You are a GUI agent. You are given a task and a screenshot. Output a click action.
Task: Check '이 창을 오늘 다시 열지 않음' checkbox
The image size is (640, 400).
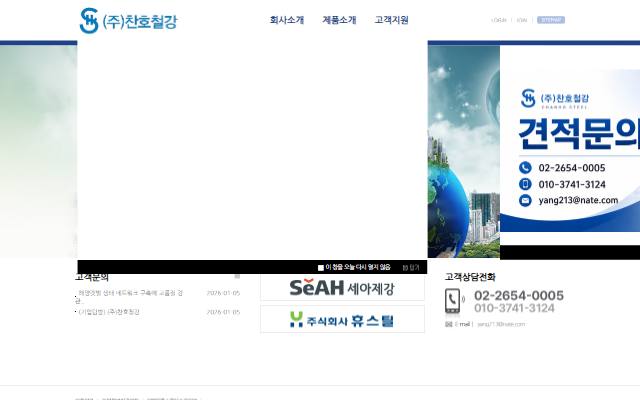320,268
